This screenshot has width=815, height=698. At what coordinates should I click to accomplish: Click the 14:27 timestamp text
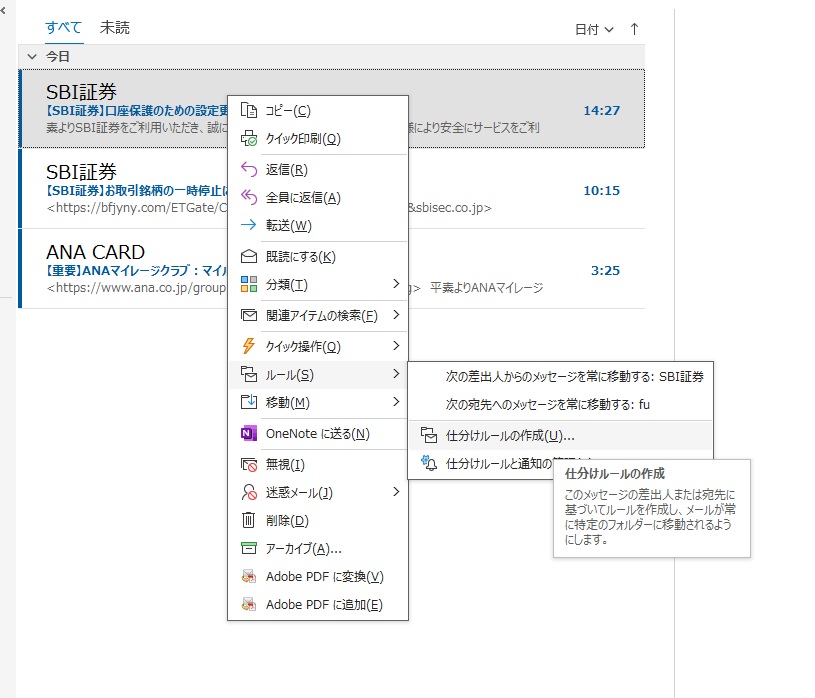(x=601, y=111)
